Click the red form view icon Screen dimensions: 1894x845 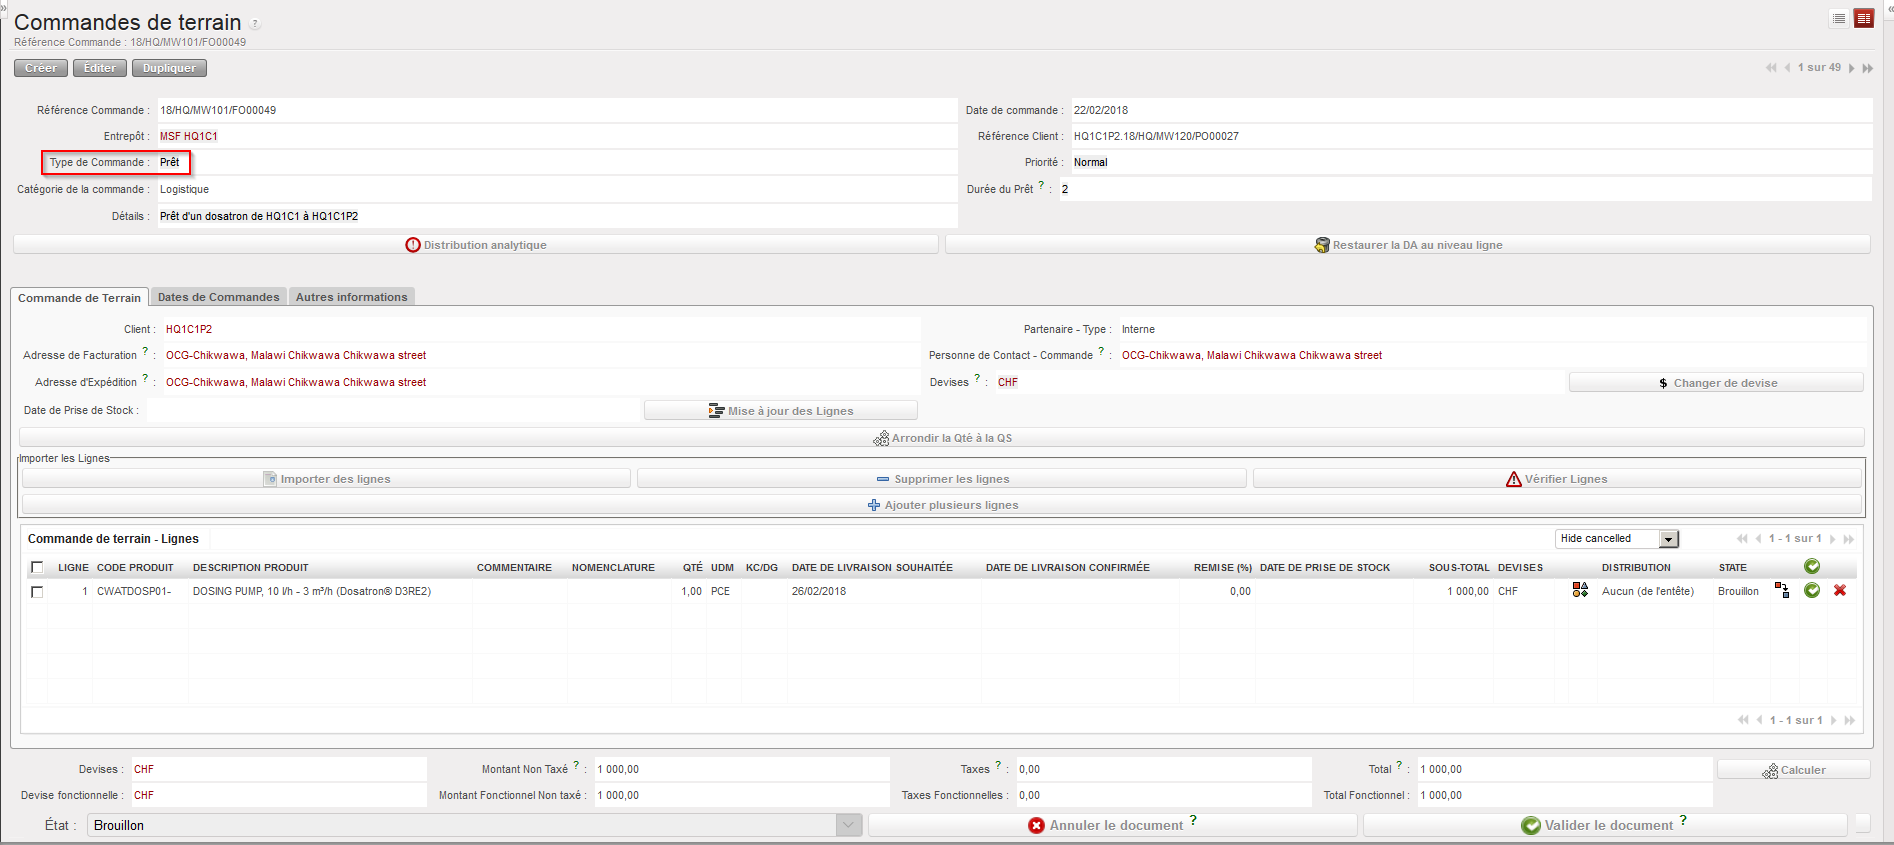1864,19
